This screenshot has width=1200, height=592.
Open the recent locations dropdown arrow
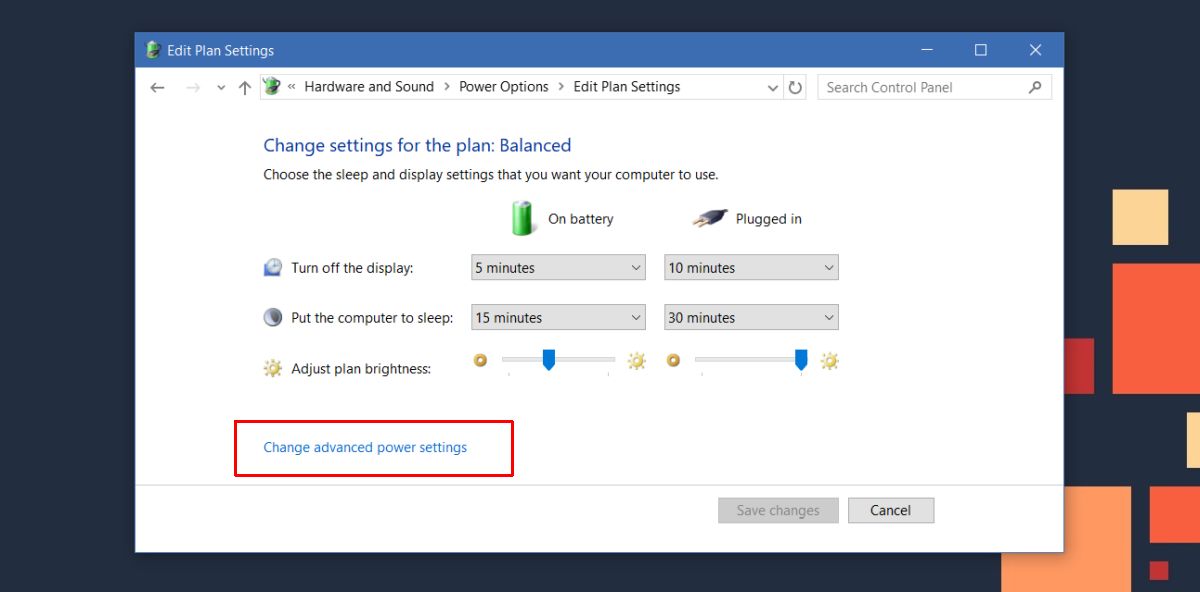click(221, 88)
